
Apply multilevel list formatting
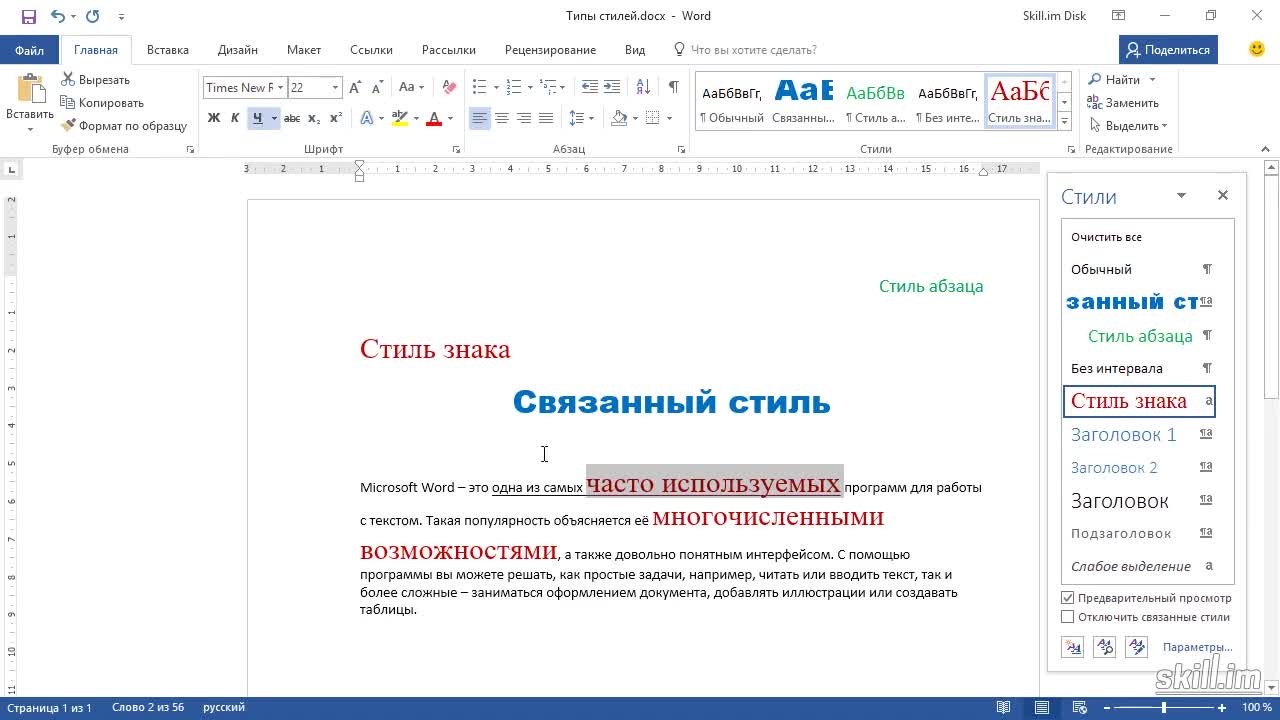tap(547, 88)
